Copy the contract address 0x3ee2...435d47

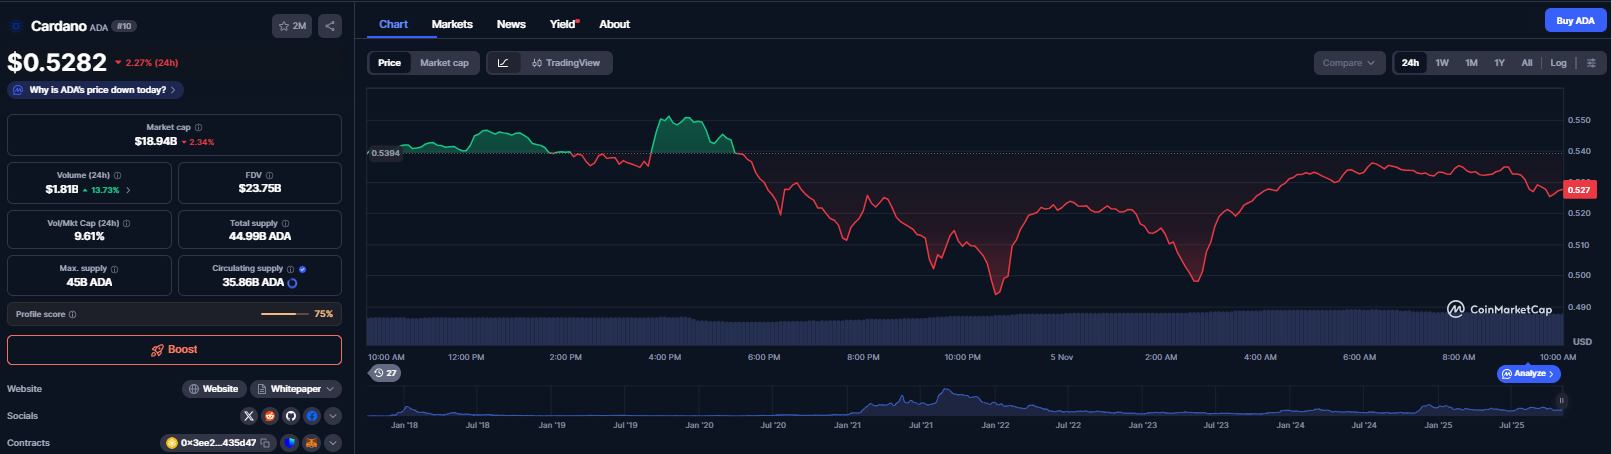tap(266, 443)
